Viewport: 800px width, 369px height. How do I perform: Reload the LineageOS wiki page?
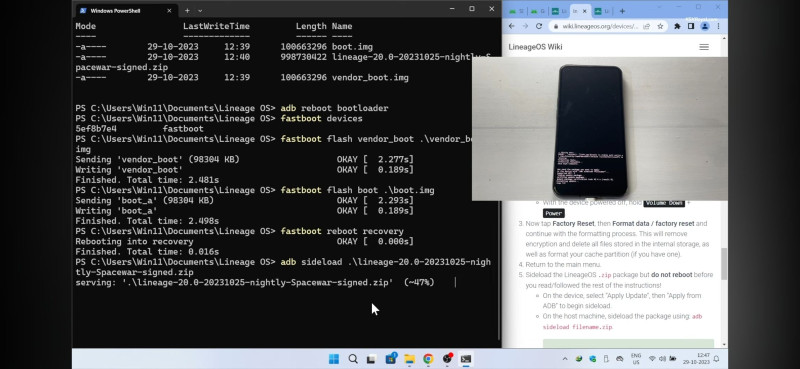pyautogui.click(x=539, y=26)
